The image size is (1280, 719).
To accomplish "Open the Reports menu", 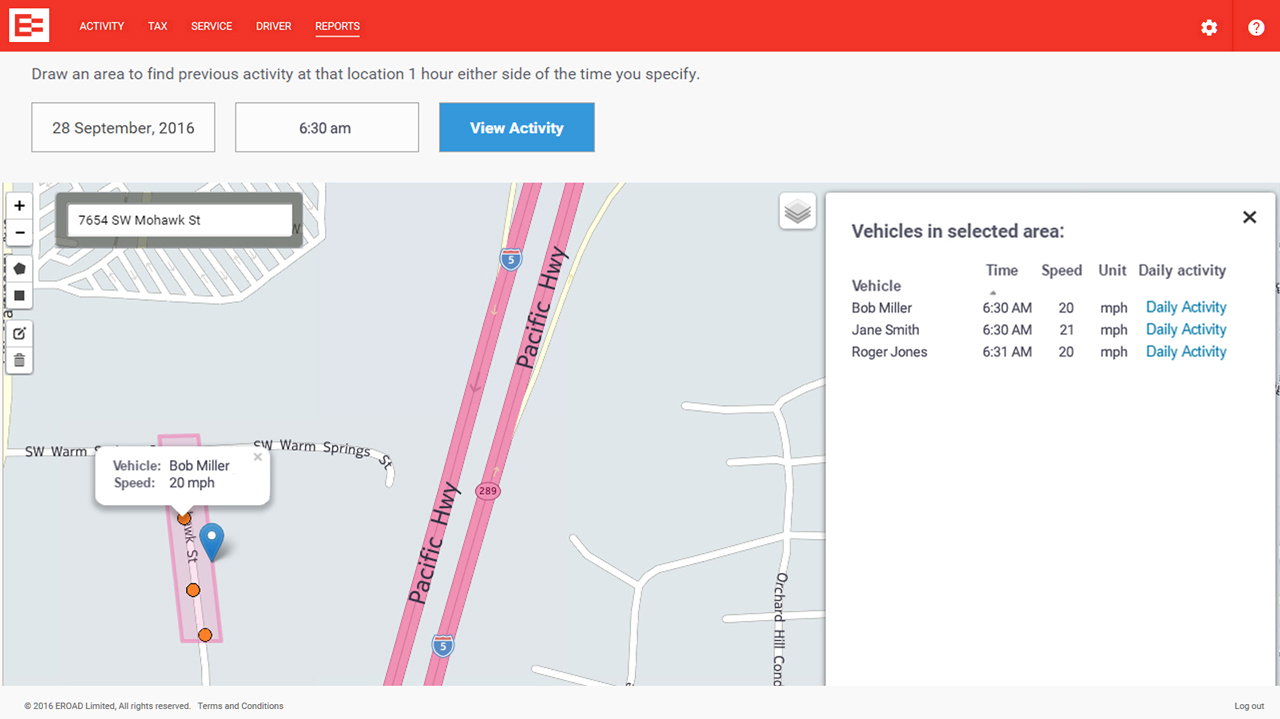I will (x=337, y=26).
